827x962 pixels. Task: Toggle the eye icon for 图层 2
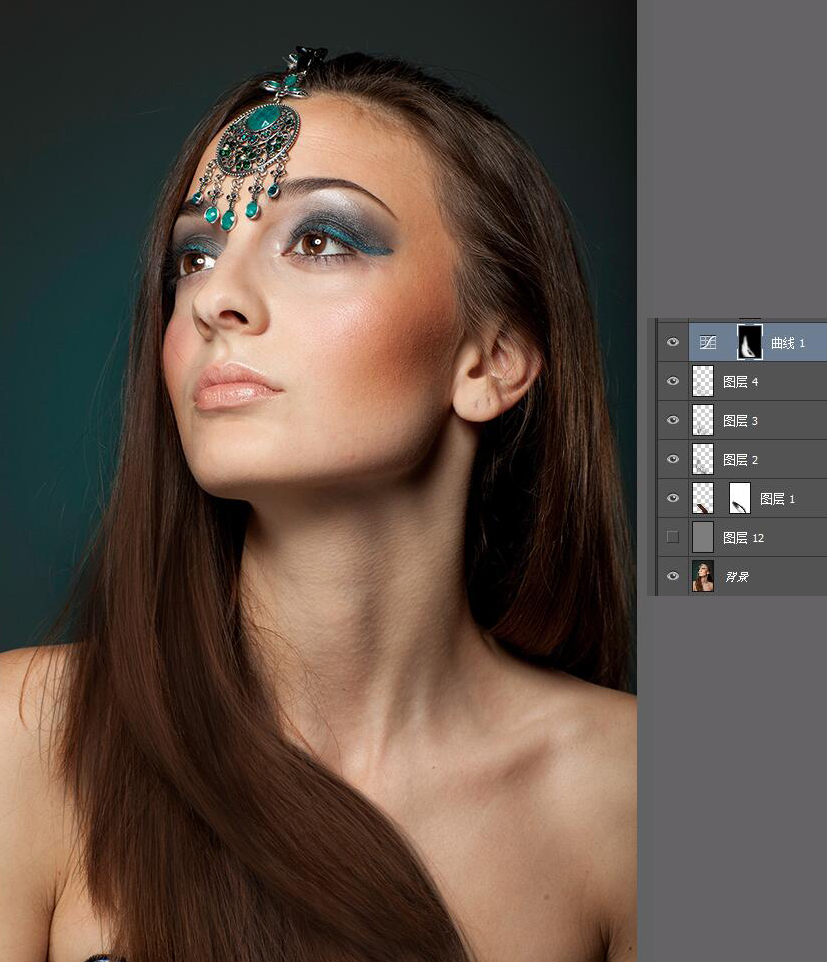[672, 459]
